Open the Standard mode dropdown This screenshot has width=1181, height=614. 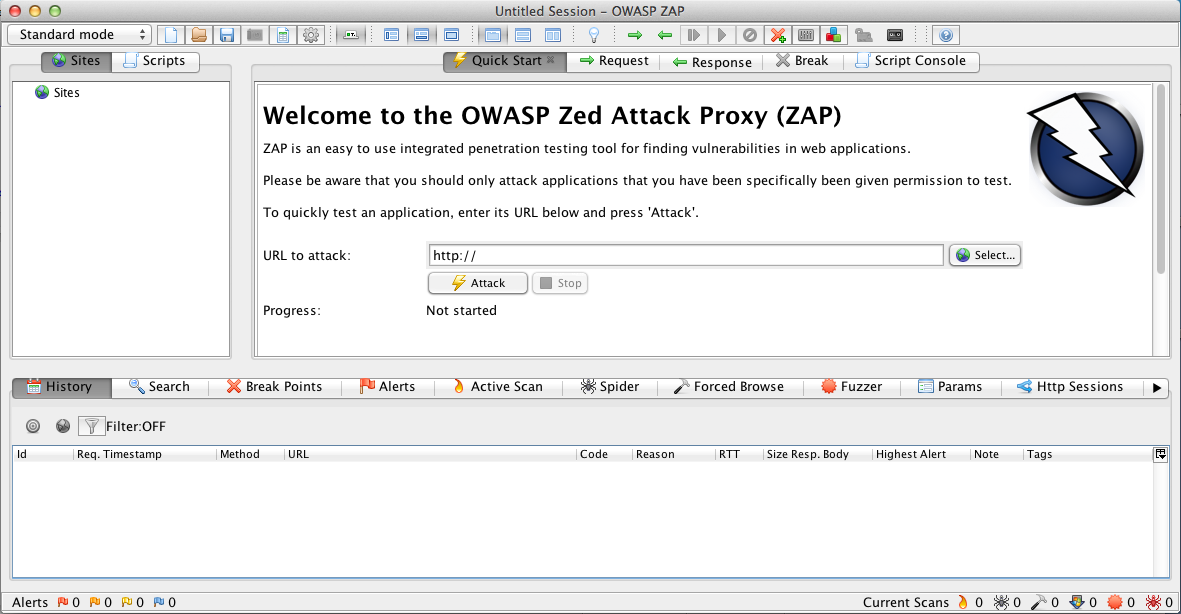point(80,35)
